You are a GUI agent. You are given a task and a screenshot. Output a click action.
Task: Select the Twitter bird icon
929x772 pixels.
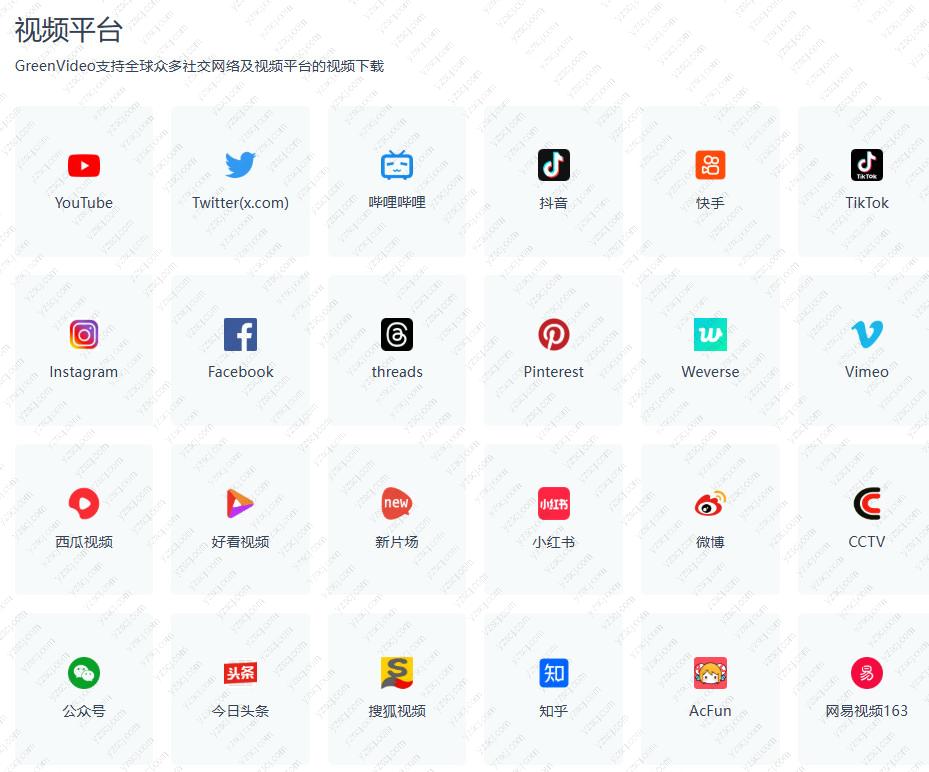click(x=240, y=165)
